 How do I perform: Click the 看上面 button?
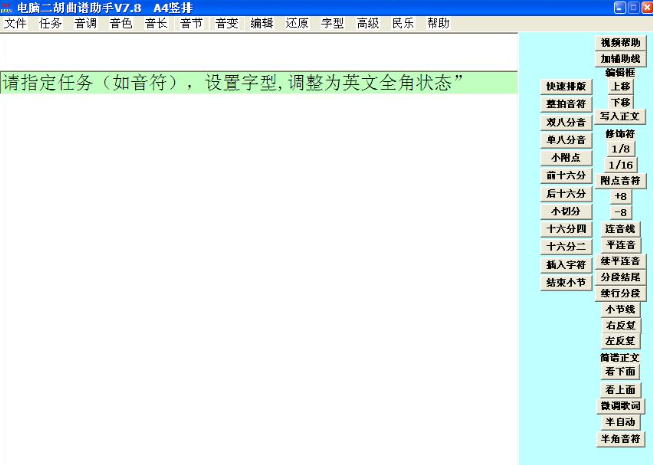tap(621, 390)
